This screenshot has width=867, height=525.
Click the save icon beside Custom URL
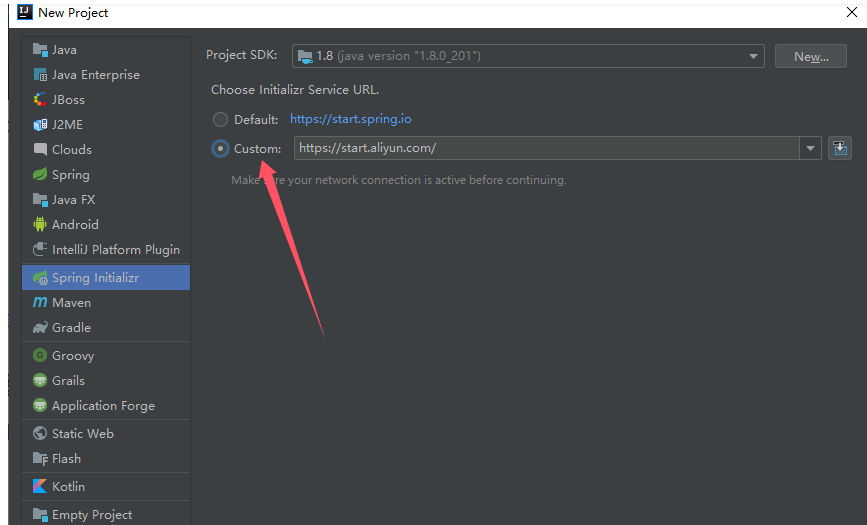coord(839,148)
